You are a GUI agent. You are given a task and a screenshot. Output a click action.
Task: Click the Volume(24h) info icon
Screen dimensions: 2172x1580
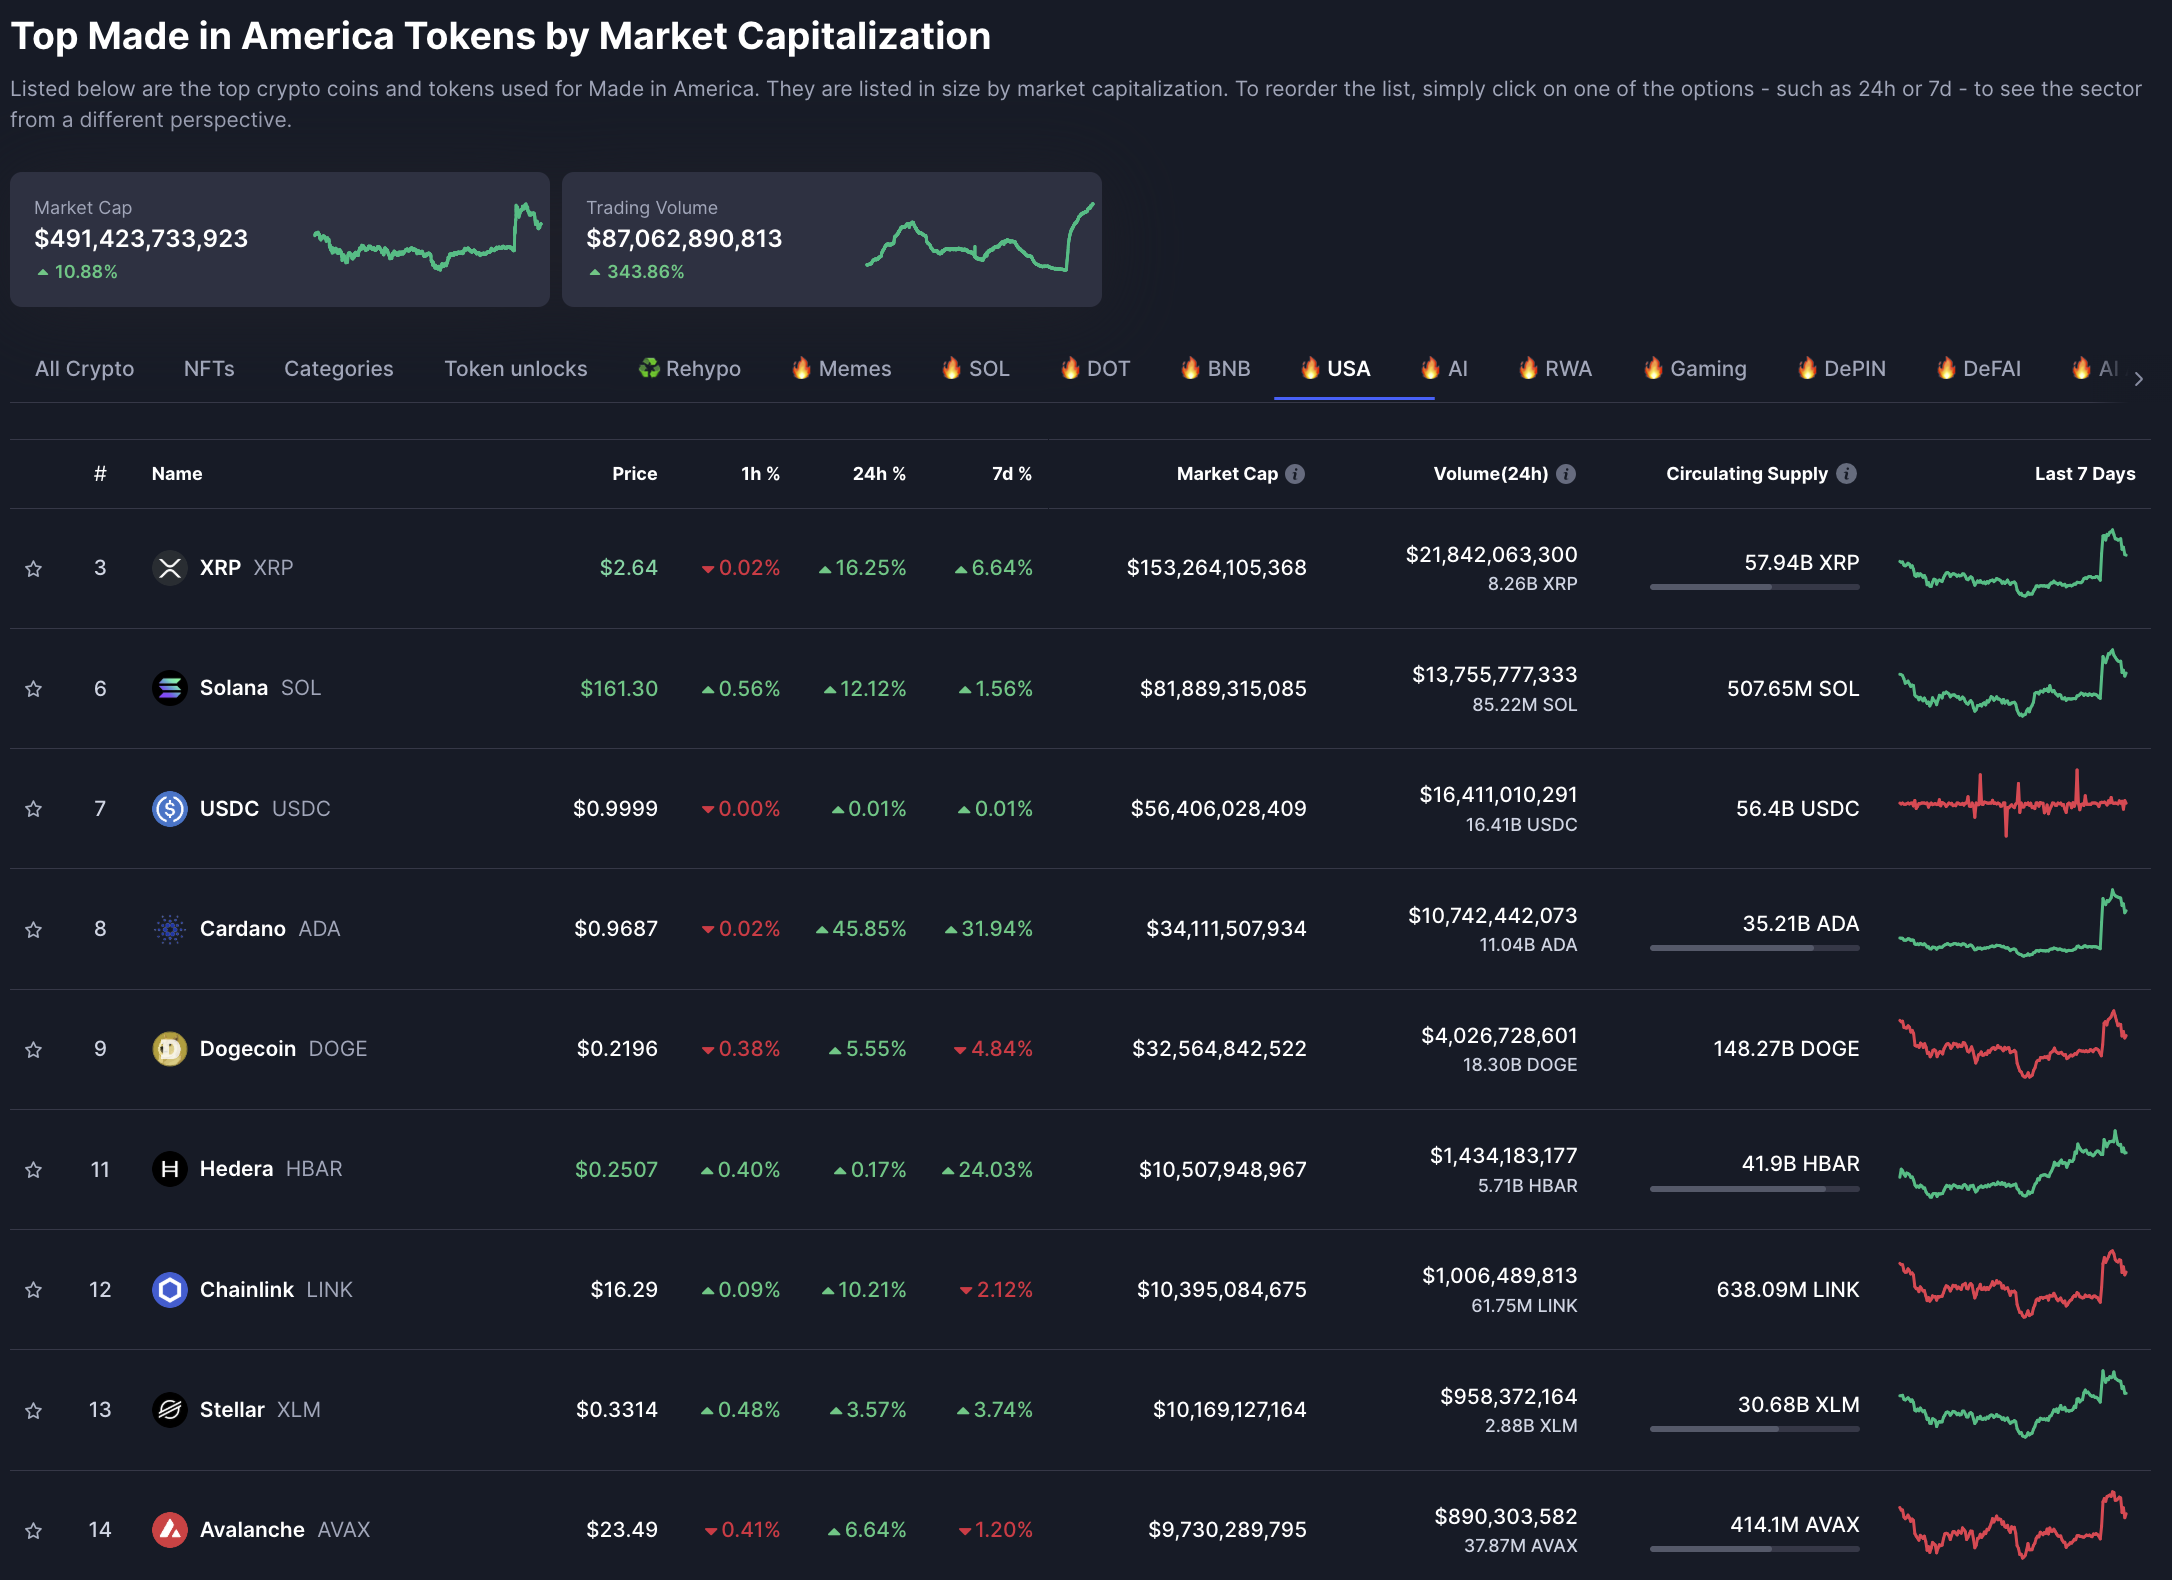[x=1566, y=474]
